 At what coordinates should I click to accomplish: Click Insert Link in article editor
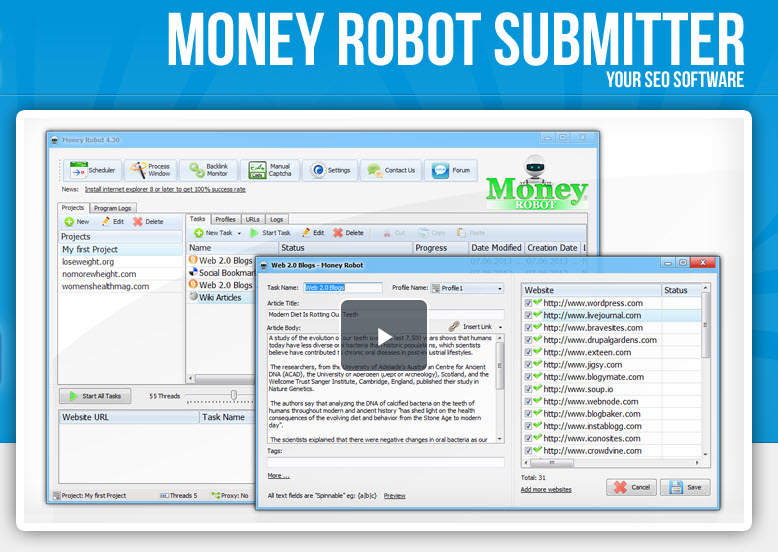[x=470, y=327]
